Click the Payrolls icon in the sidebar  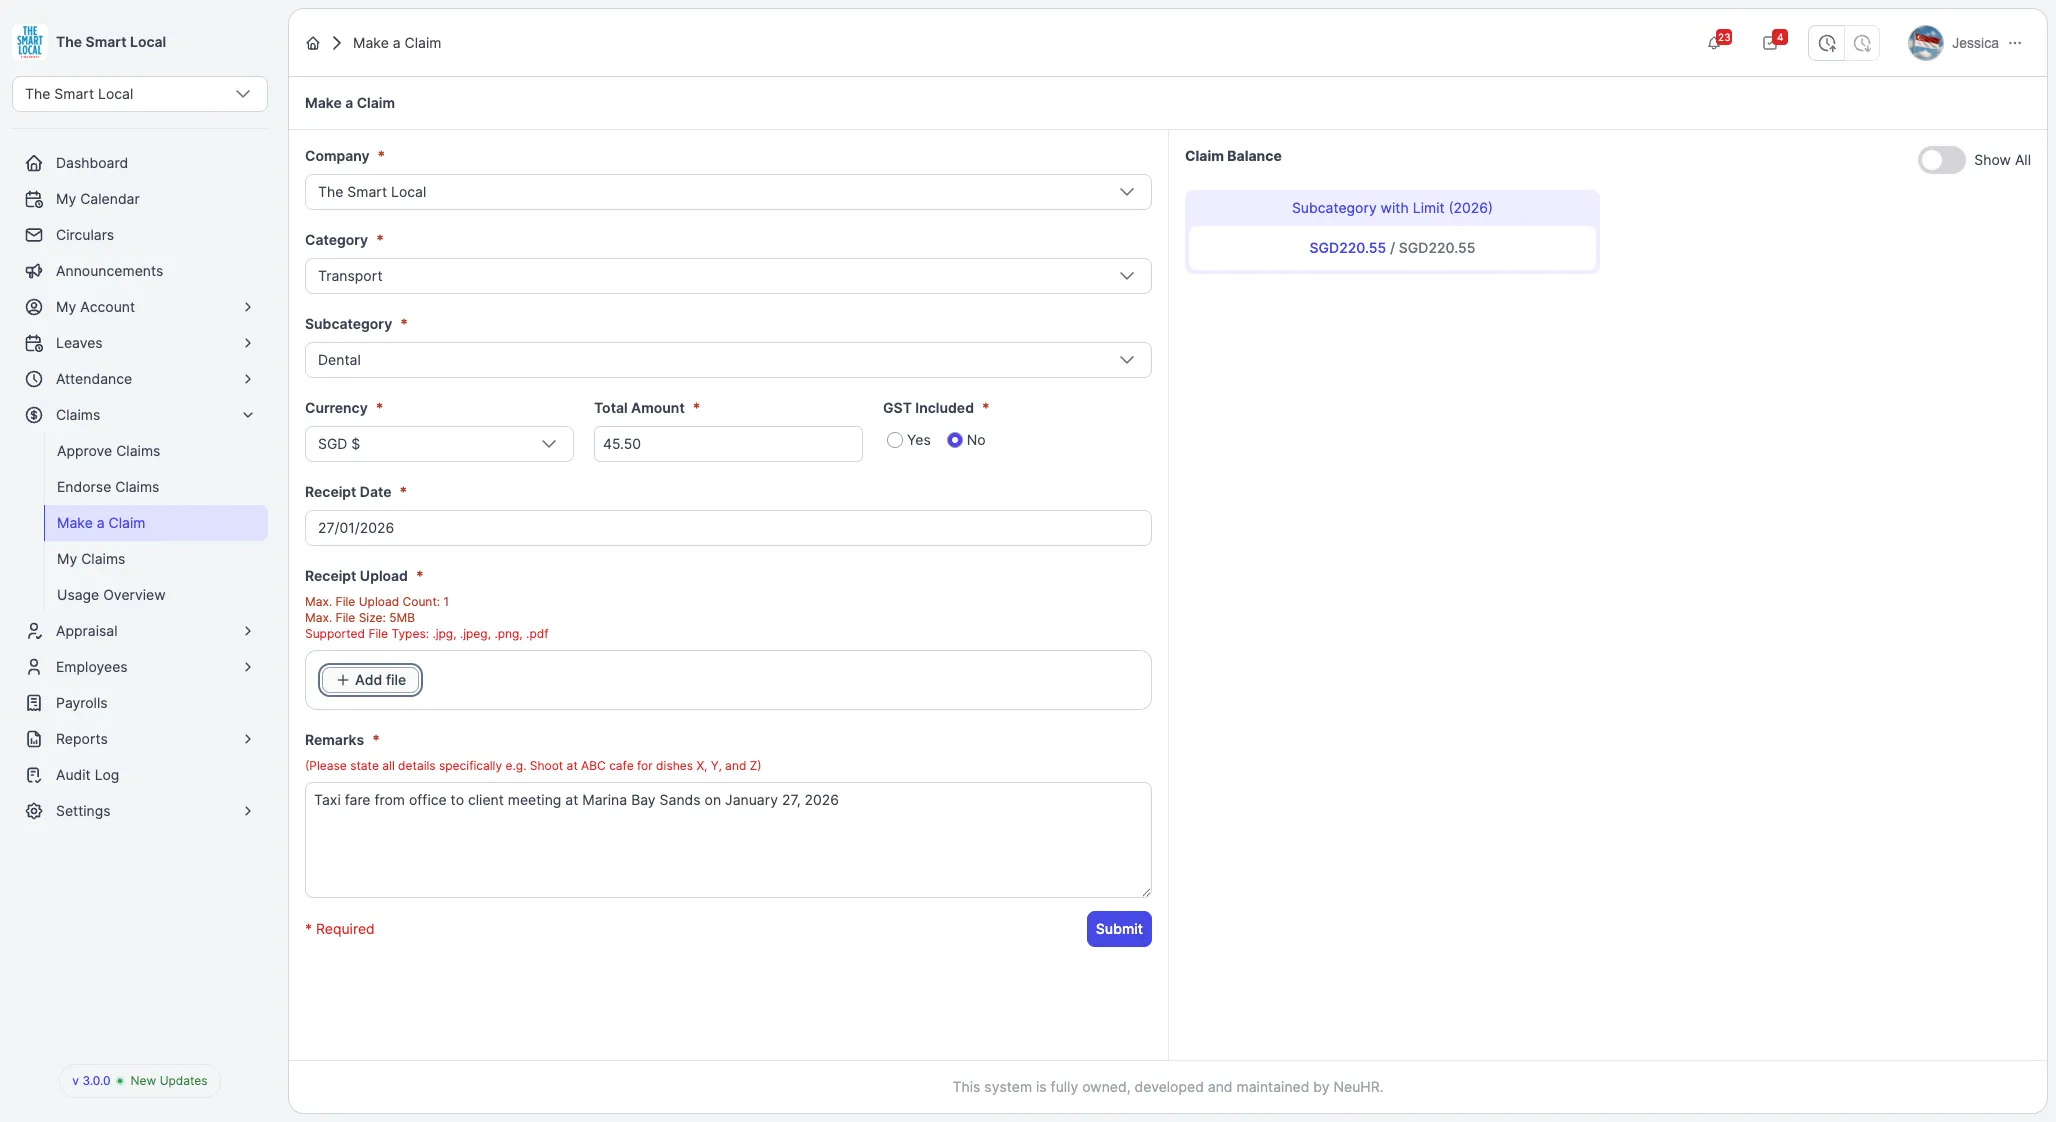coord(34,703)
